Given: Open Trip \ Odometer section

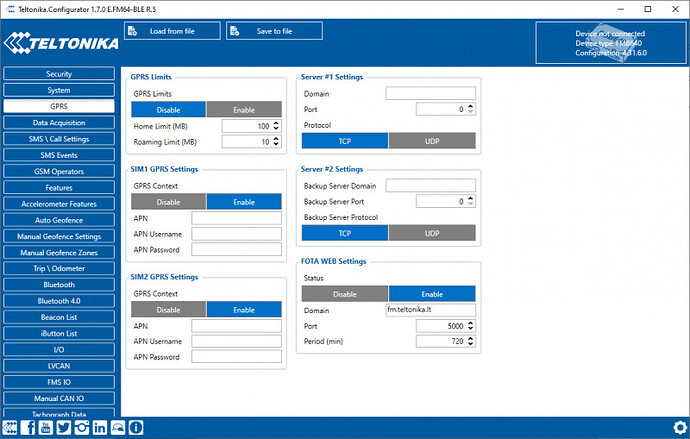Looking at the screenshot, I should (x=59, y=268).
